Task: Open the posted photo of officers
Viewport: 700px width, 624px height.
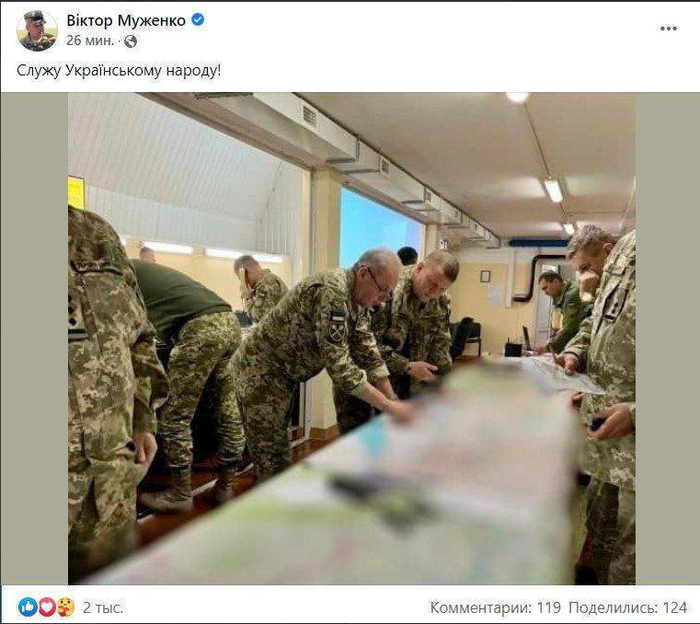Action: click(351, 338)
